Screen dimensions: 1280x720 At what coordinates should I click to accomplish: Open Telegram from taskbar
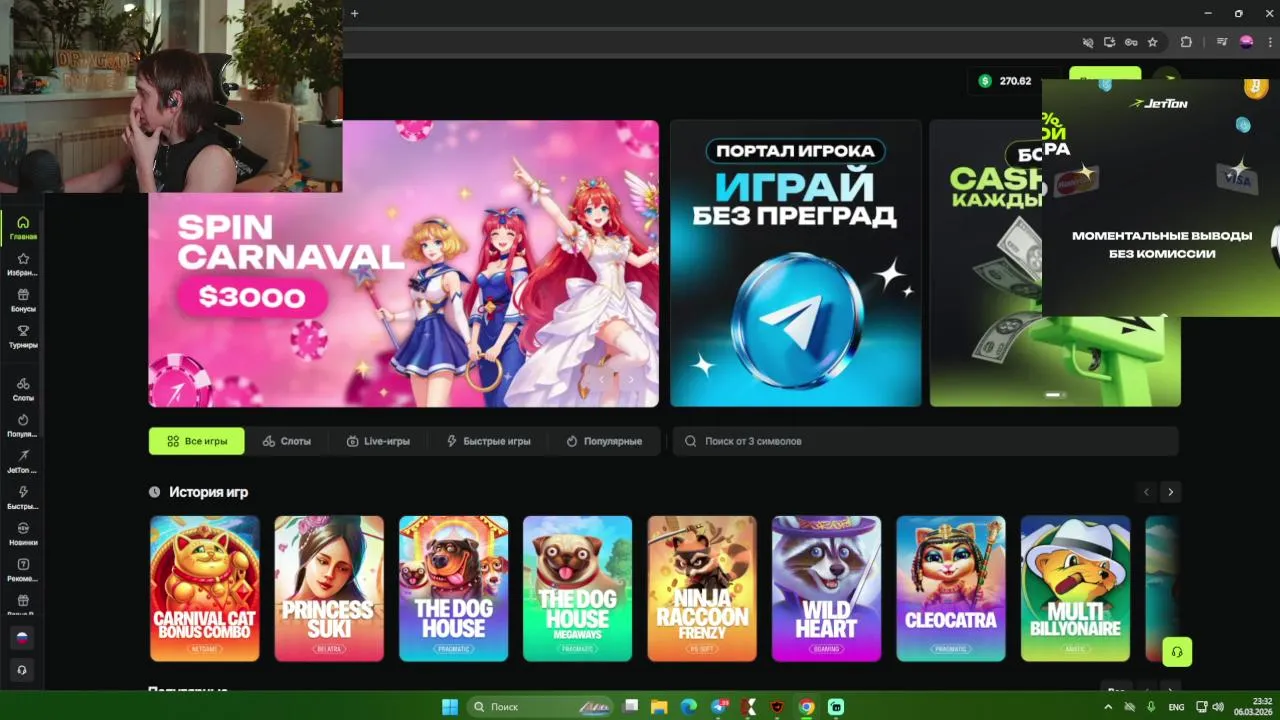pos(719,707)
